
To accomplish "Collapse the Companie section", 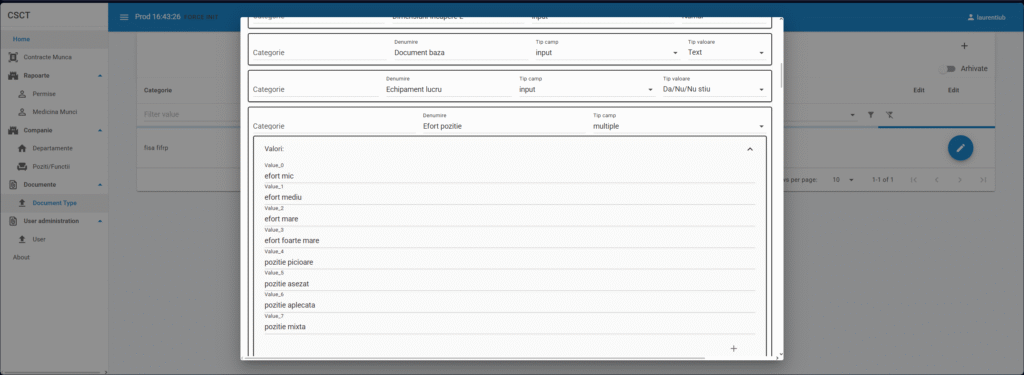I will 100,131.
